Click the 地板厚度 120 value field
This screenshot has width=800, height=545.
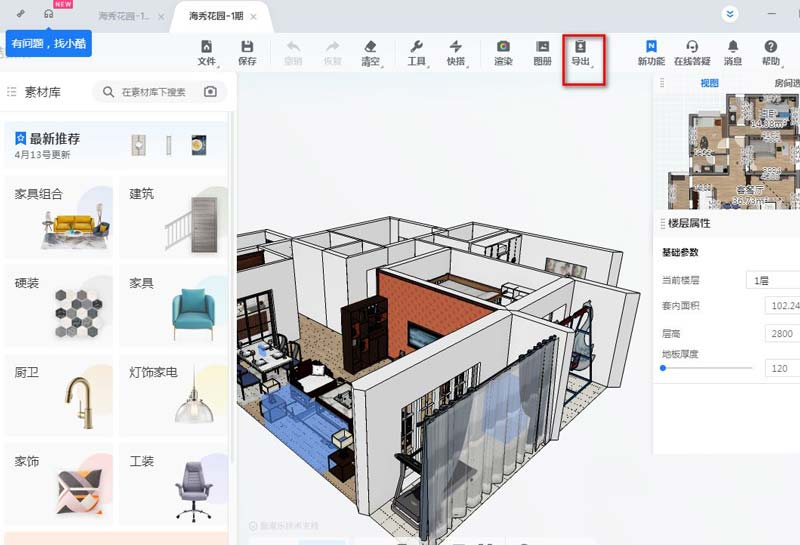click(782, 368)
